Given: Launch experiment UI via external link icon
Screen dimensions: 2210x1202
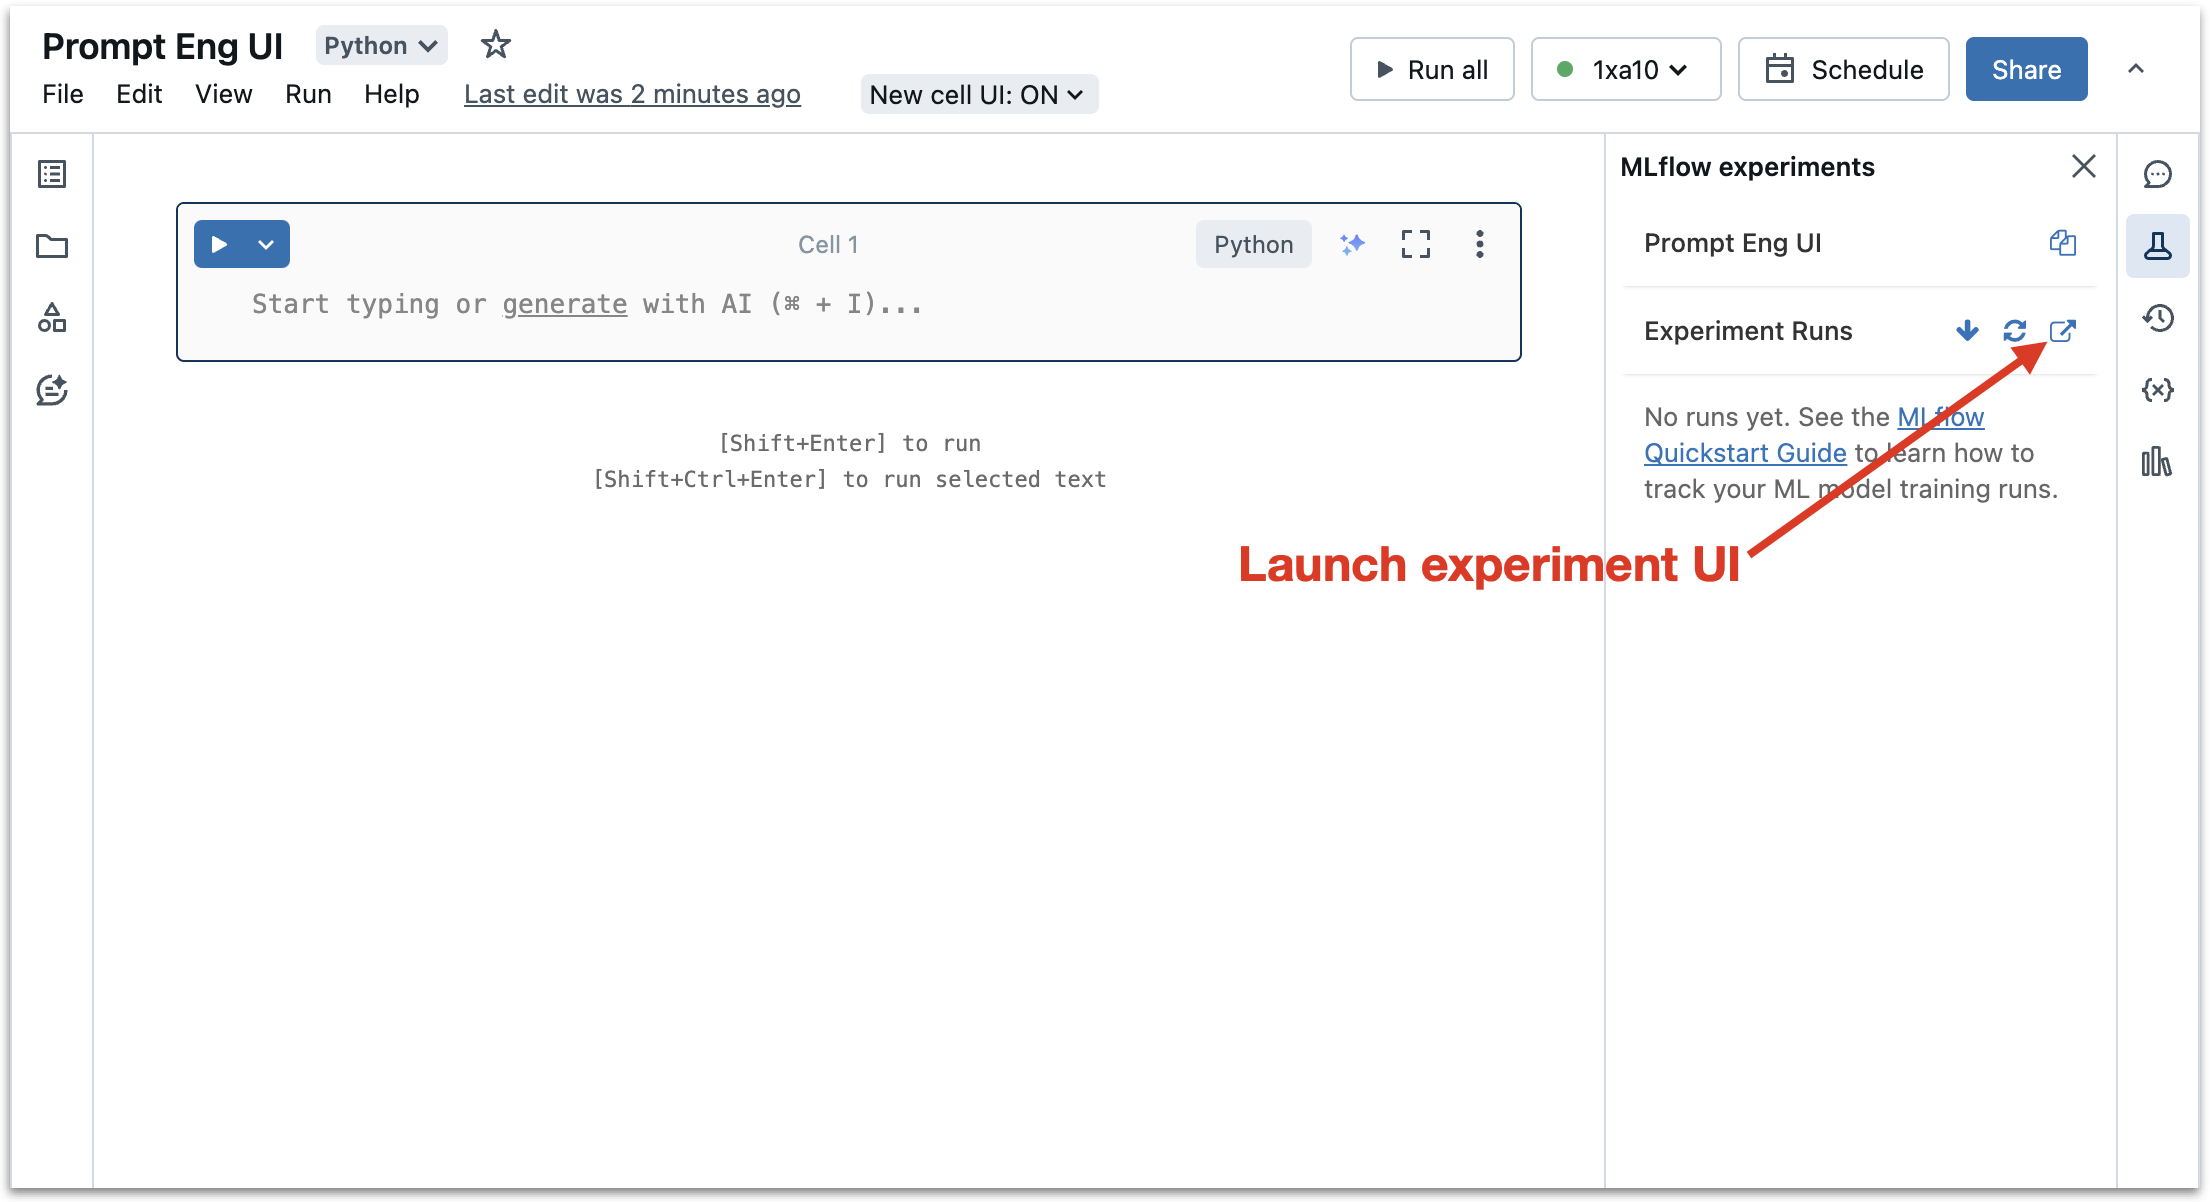Looking at the screenshot, I should (x=2062, y=331).
